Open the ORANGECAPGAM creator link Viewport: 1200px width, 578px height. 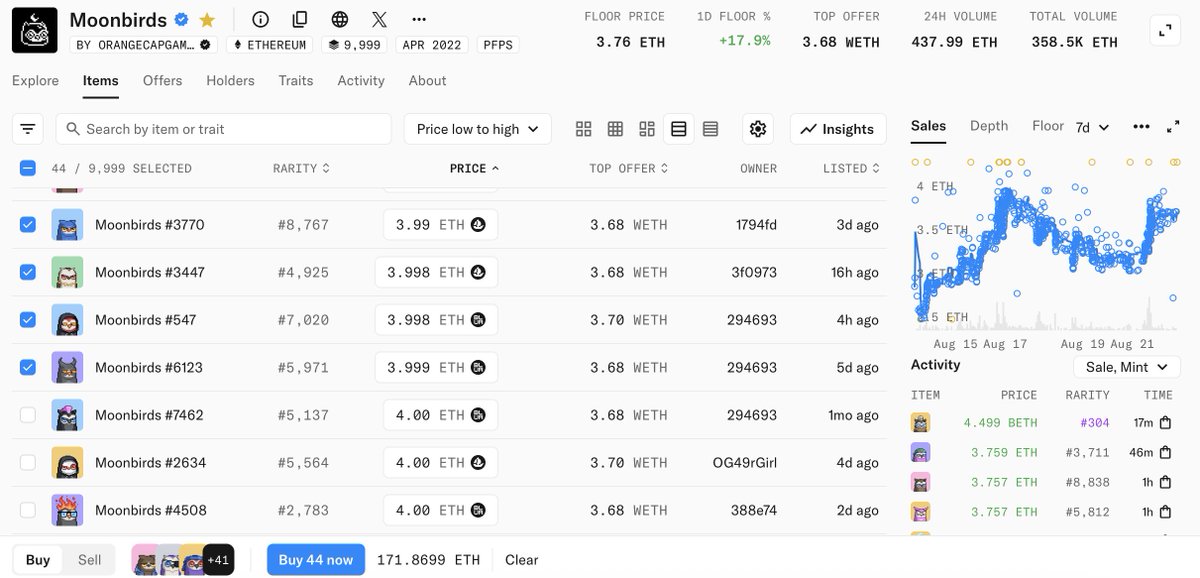[145, 45]
